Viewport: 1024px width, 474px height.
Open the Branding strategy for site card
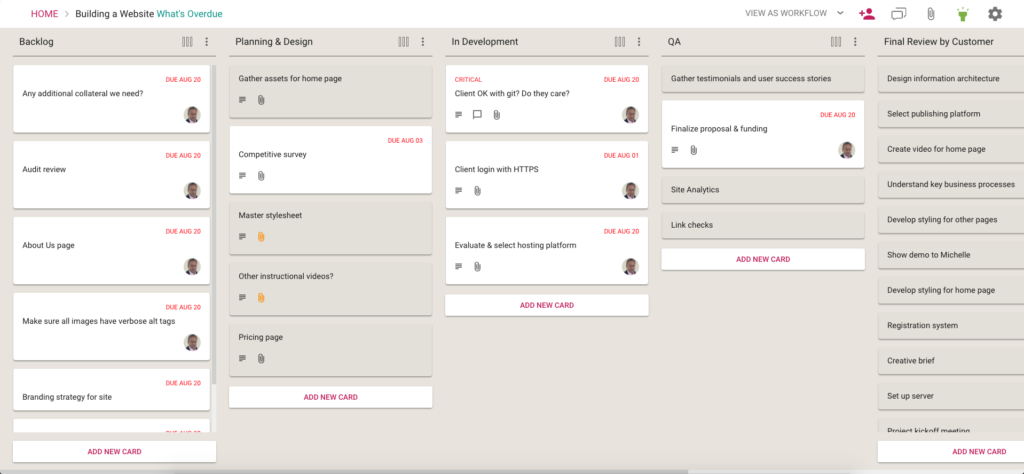point(112,390)
